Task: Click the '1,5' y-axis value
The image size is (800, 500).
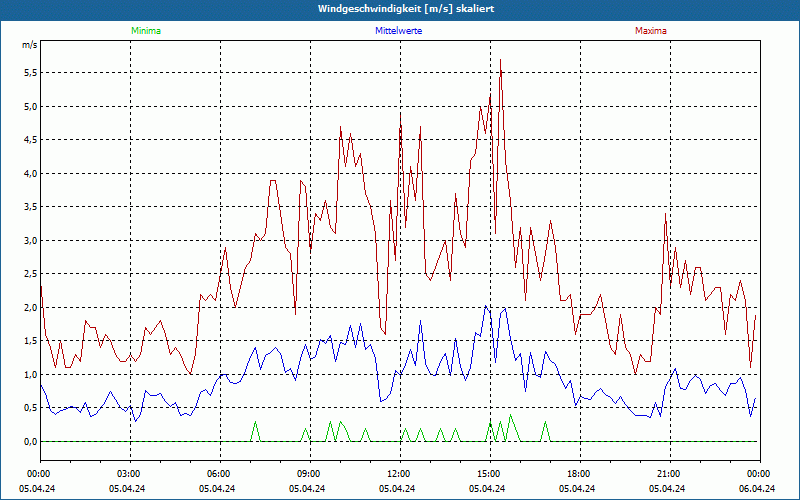Action: point(31,341)
